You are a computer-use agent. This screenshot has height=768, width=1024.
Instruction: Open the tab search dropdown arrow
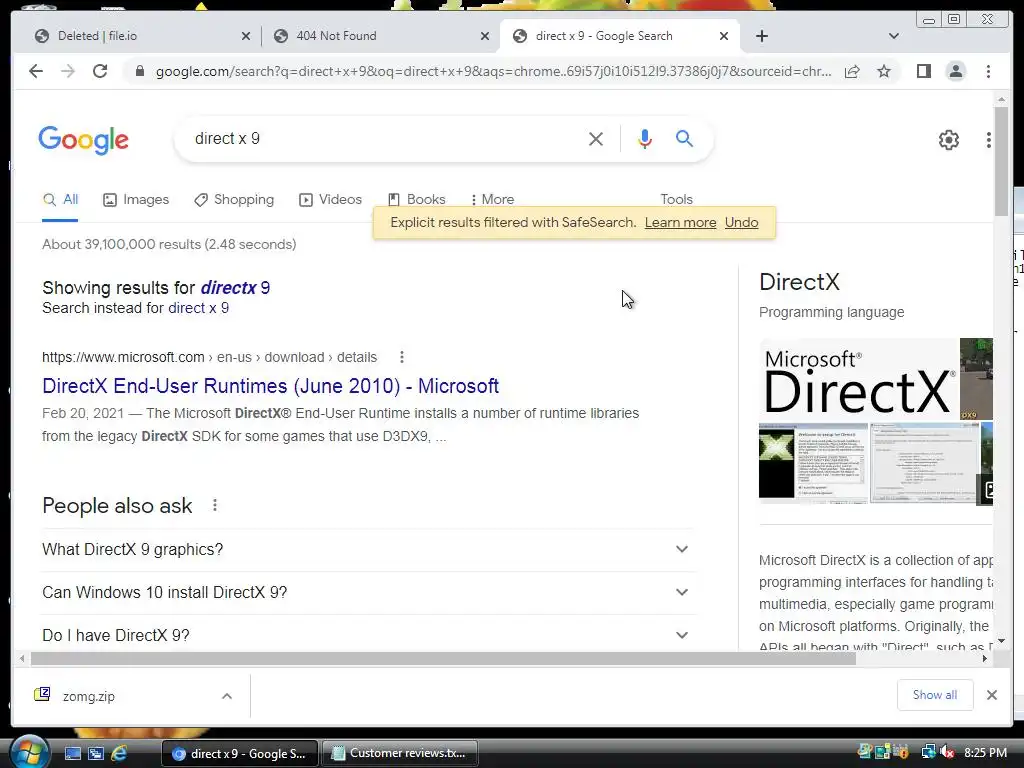(894, 36)
